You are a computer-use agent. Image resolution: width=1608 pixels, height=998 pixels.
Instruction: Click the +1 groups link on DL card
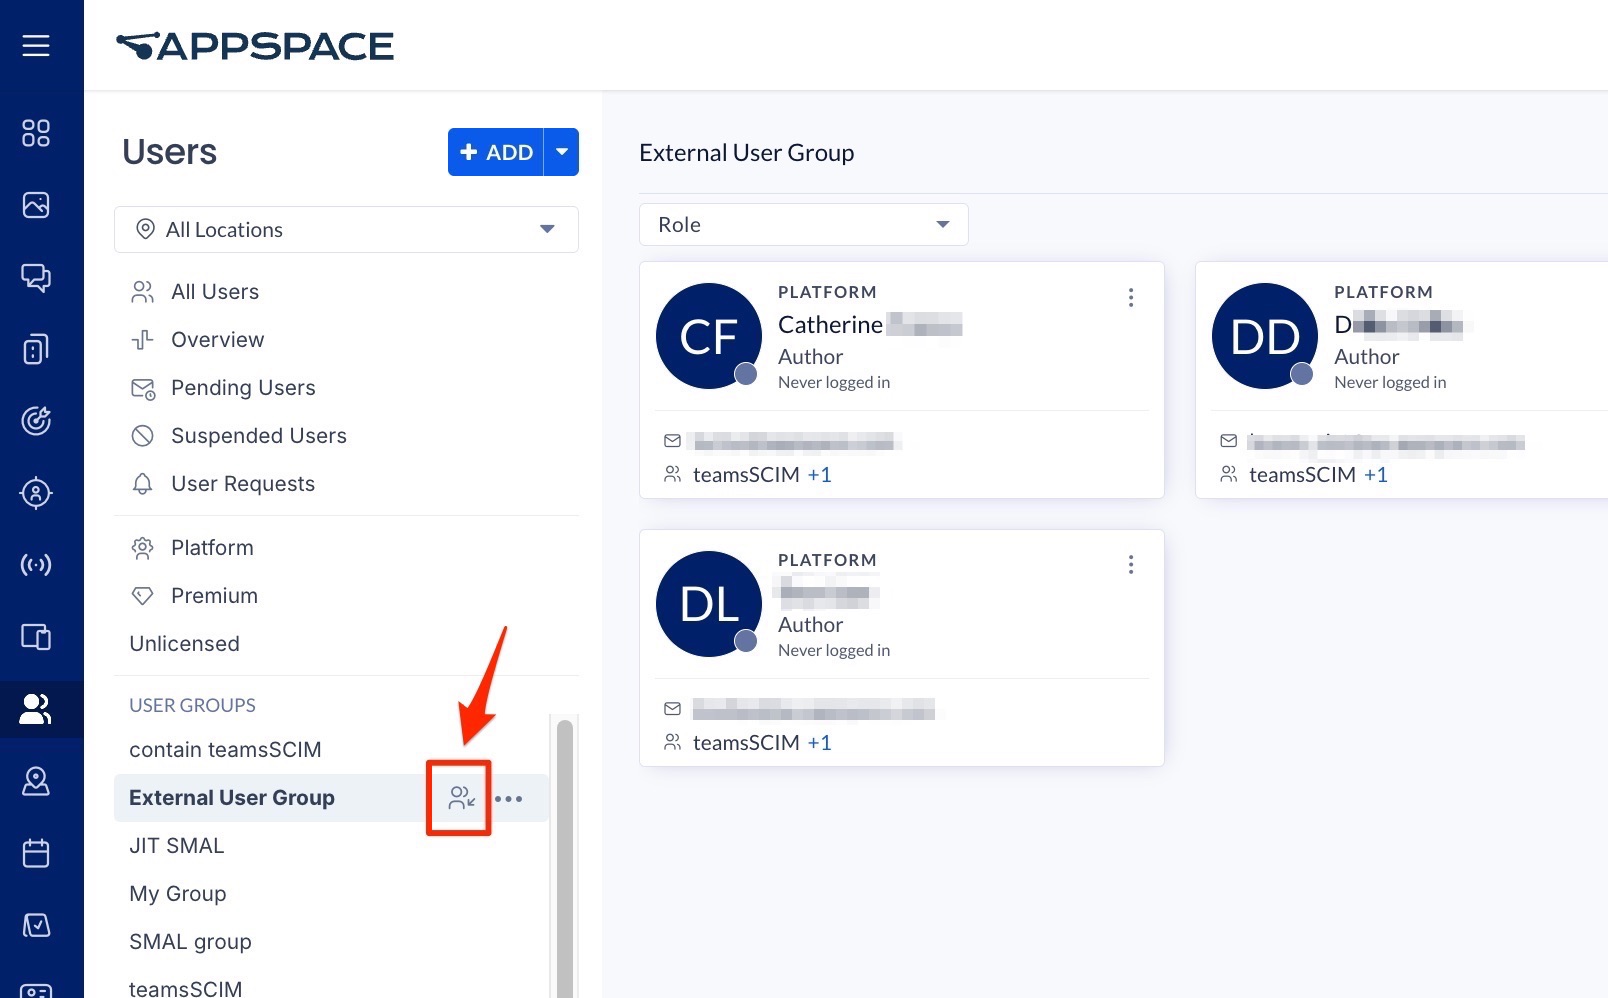(x=819, y=743)
